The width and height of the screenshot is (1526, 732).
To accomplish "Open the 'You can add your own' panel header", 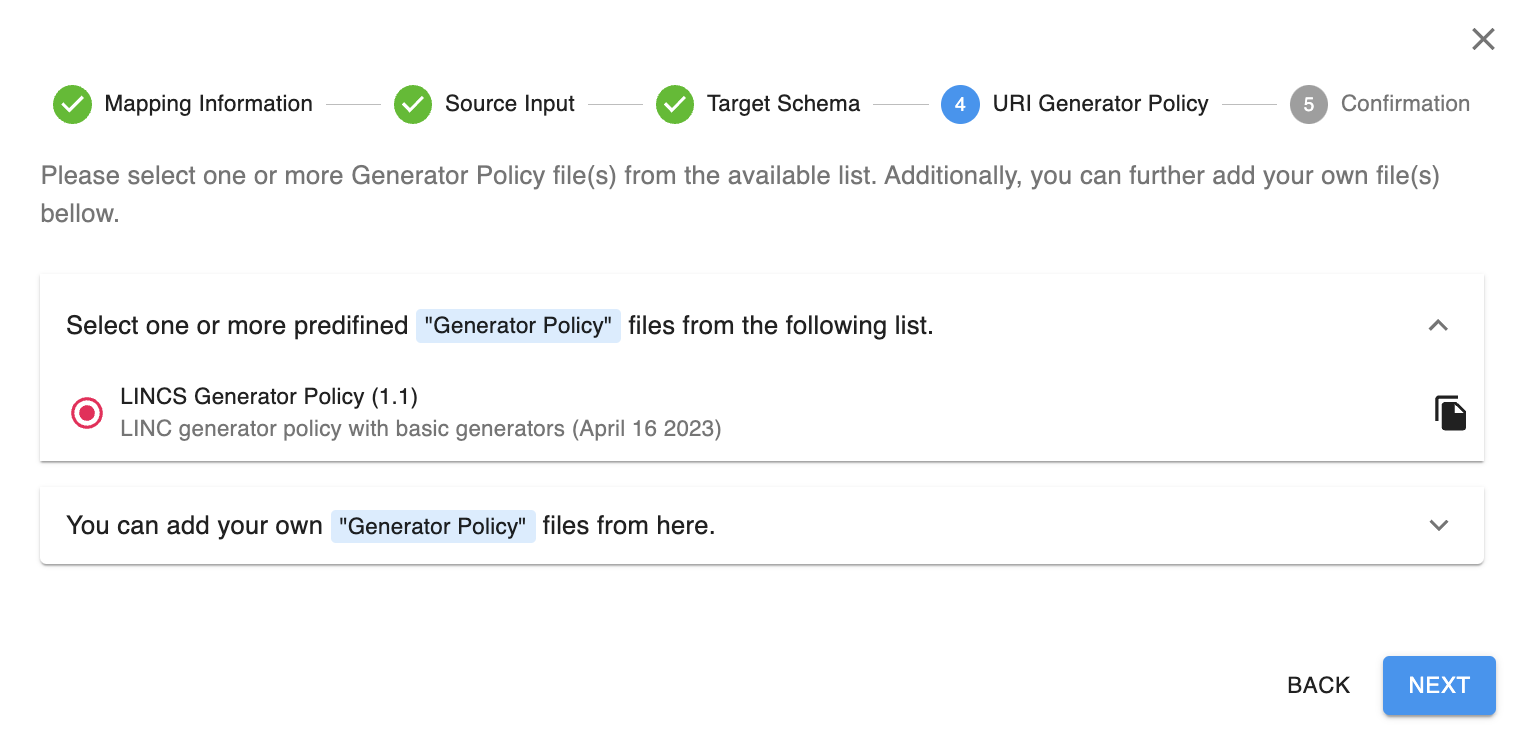I will tap(390, 525).
